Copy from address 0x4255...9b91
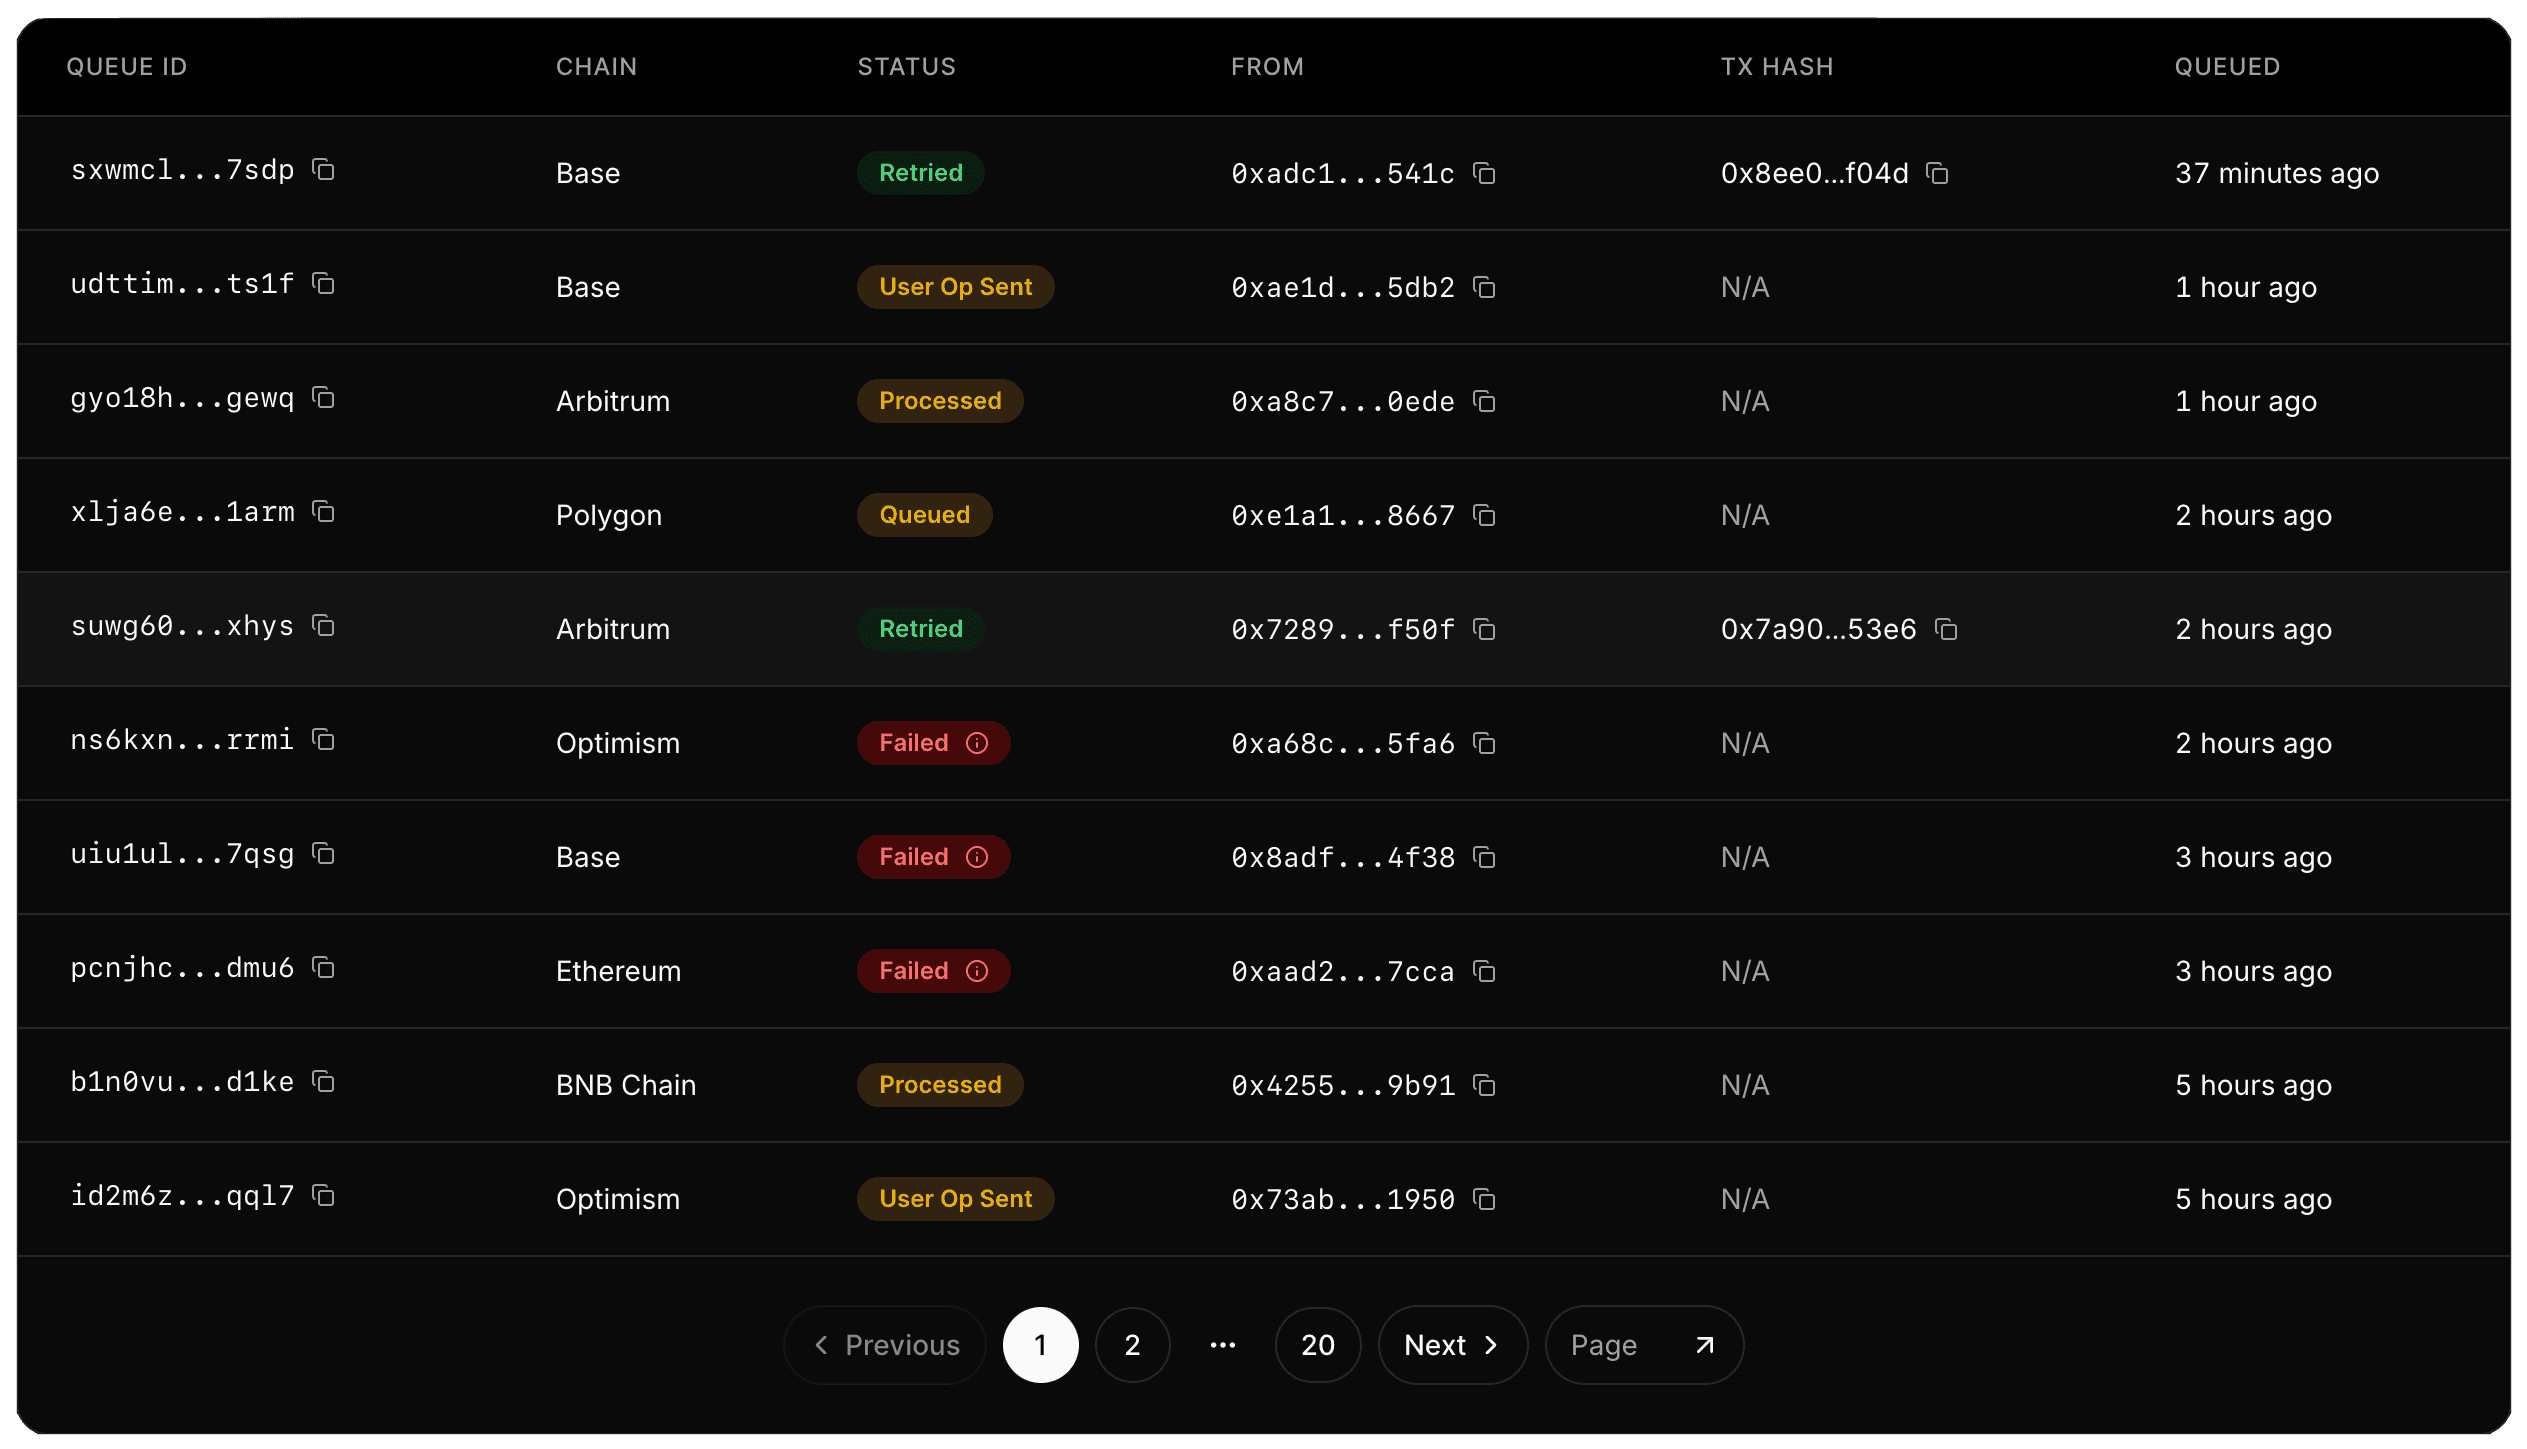Image resolution: width=2527 pixels, height=1449 pixels. click(1485, 1086)
